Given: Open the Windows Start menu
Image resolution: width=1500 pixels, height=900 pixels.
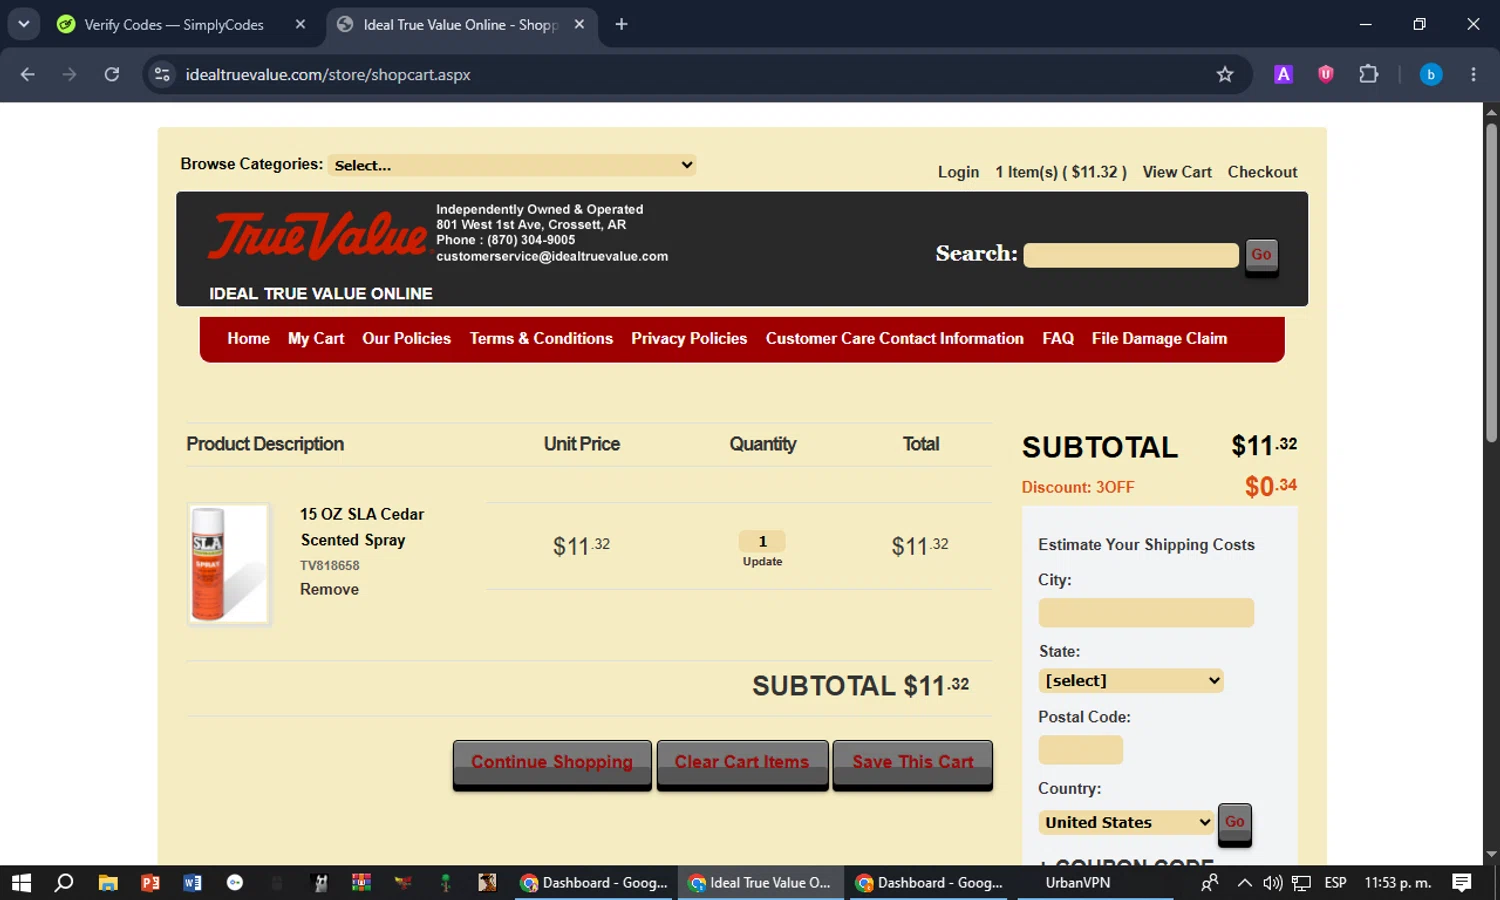Looking at the screenshot, I should [x=21, y=883].
